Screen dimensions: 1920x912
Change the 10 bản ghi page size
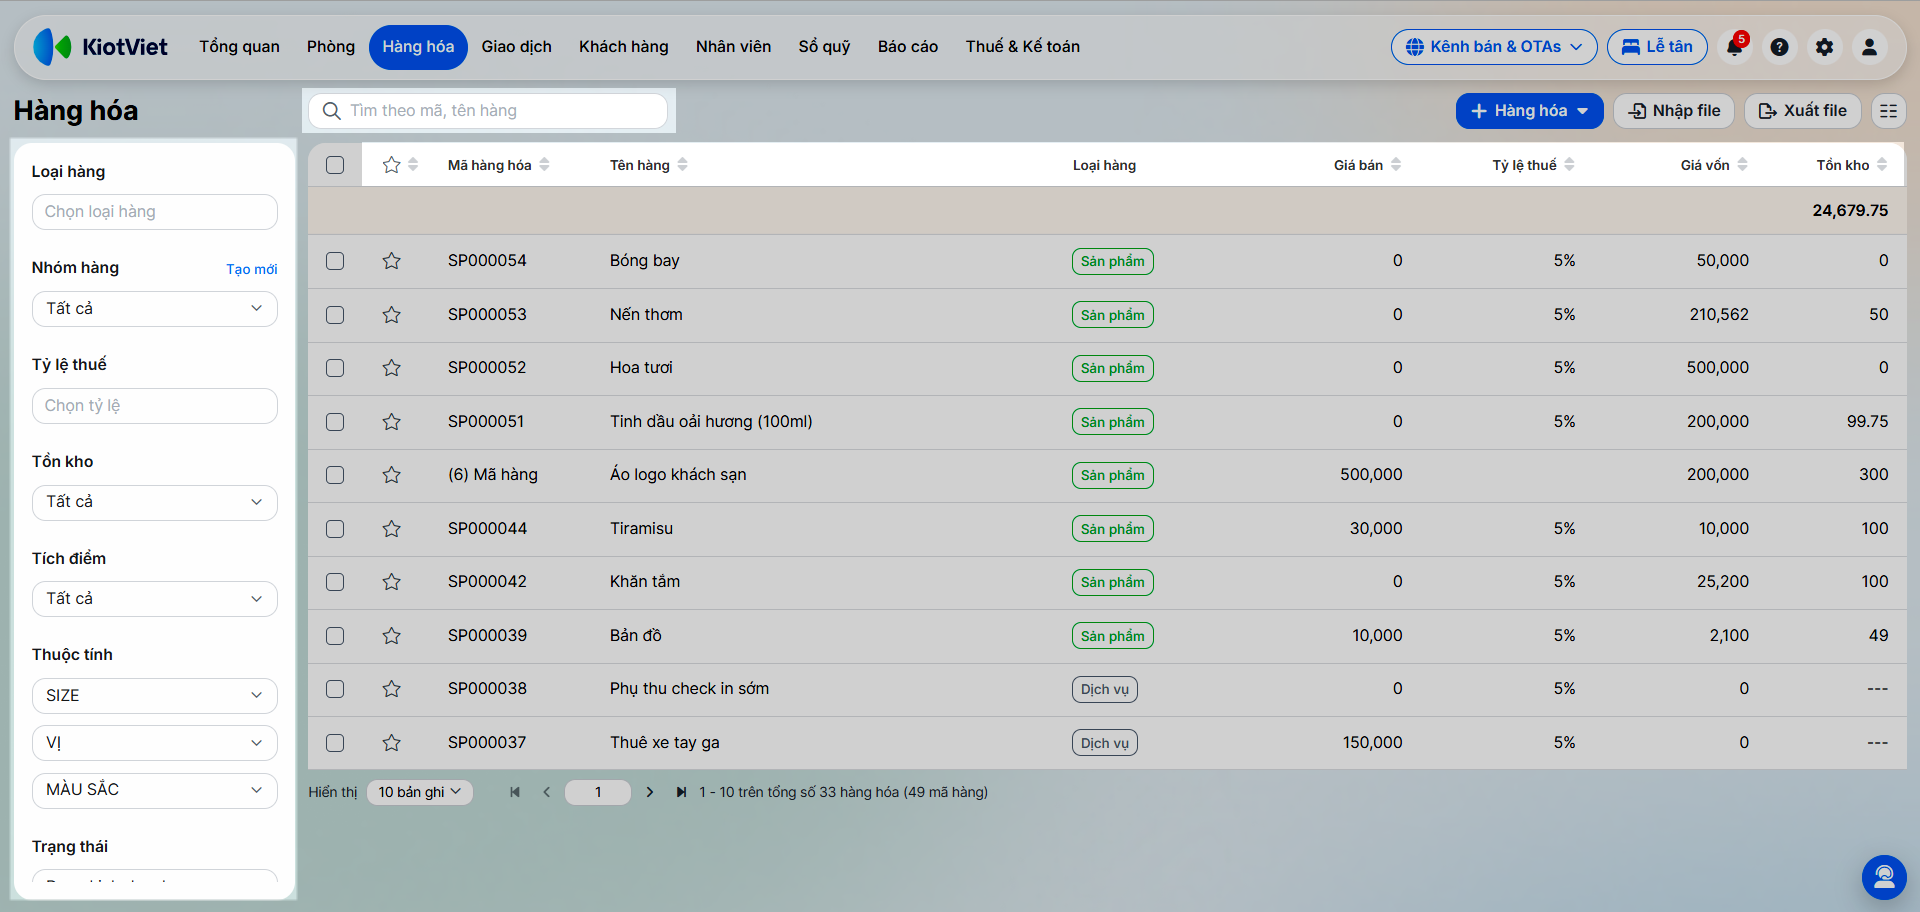420,792
